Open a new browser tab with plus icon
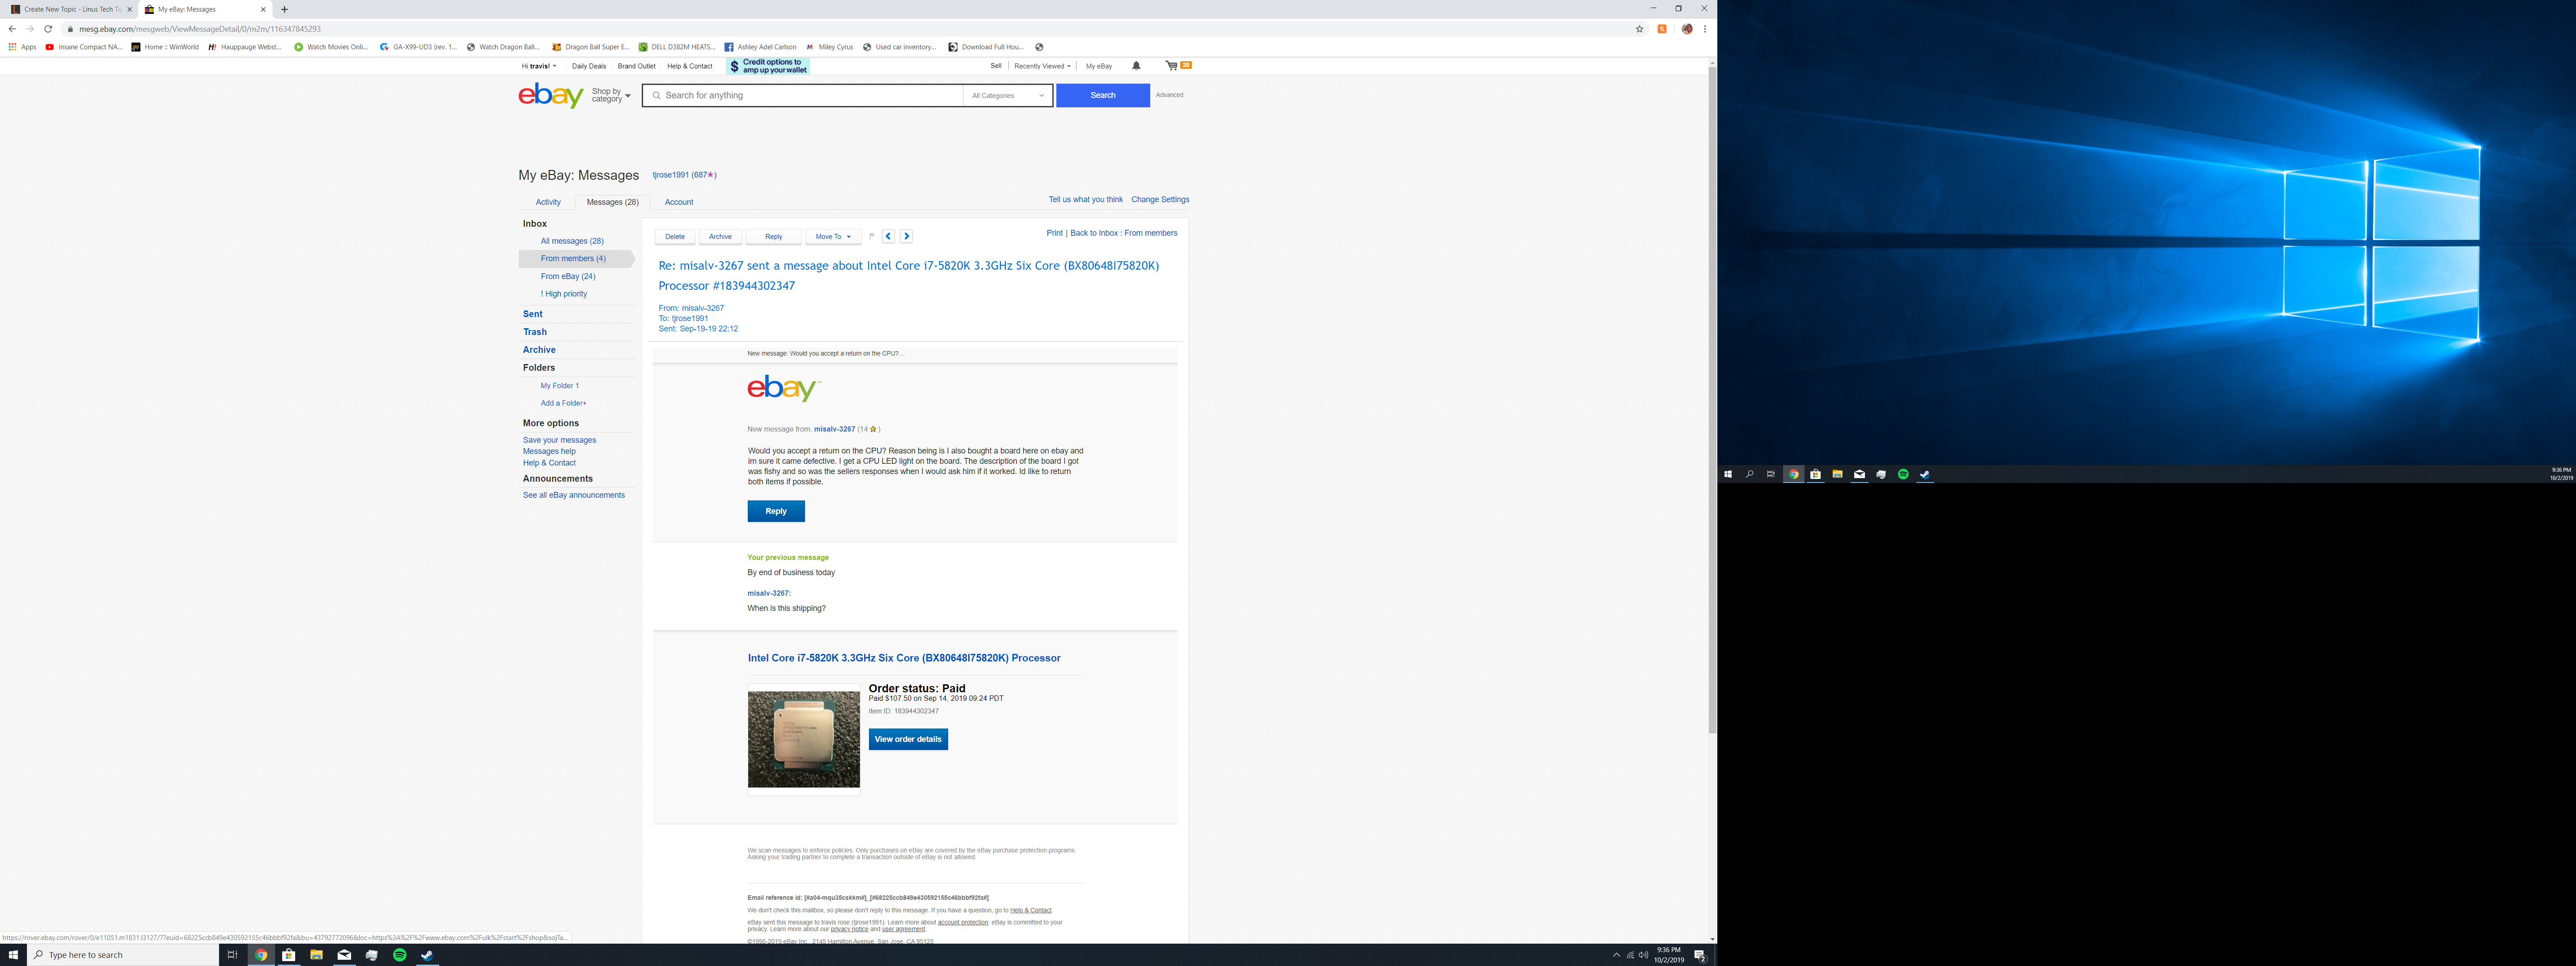This screenshot has height=966, width=2576. [x=284, y=9]
